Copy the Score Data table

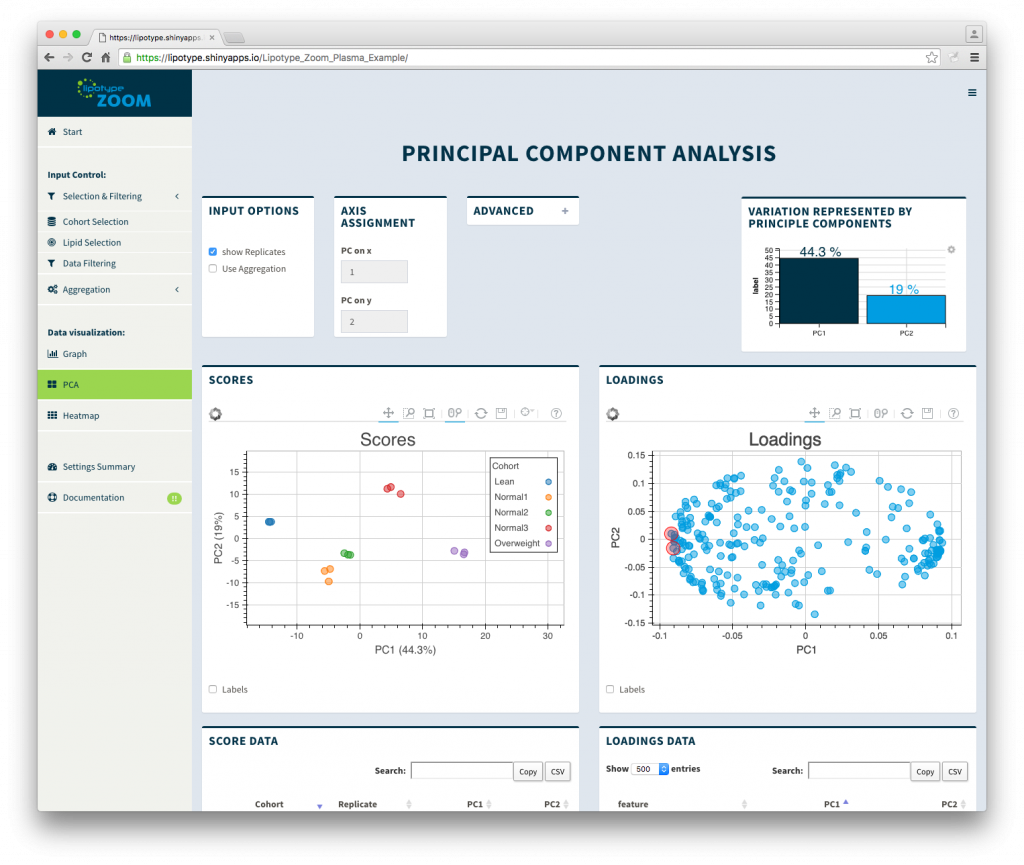click(528, 771)
